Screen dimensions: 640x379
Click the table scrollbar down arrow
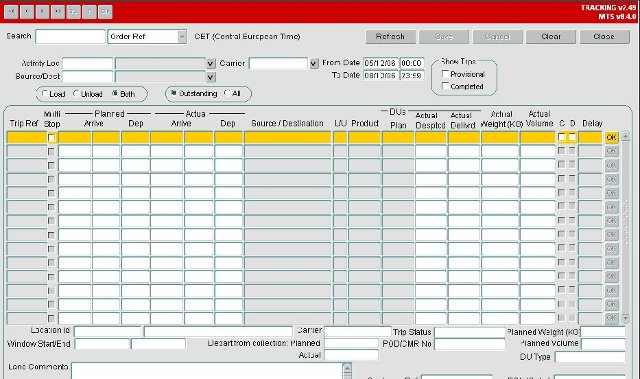625,318
